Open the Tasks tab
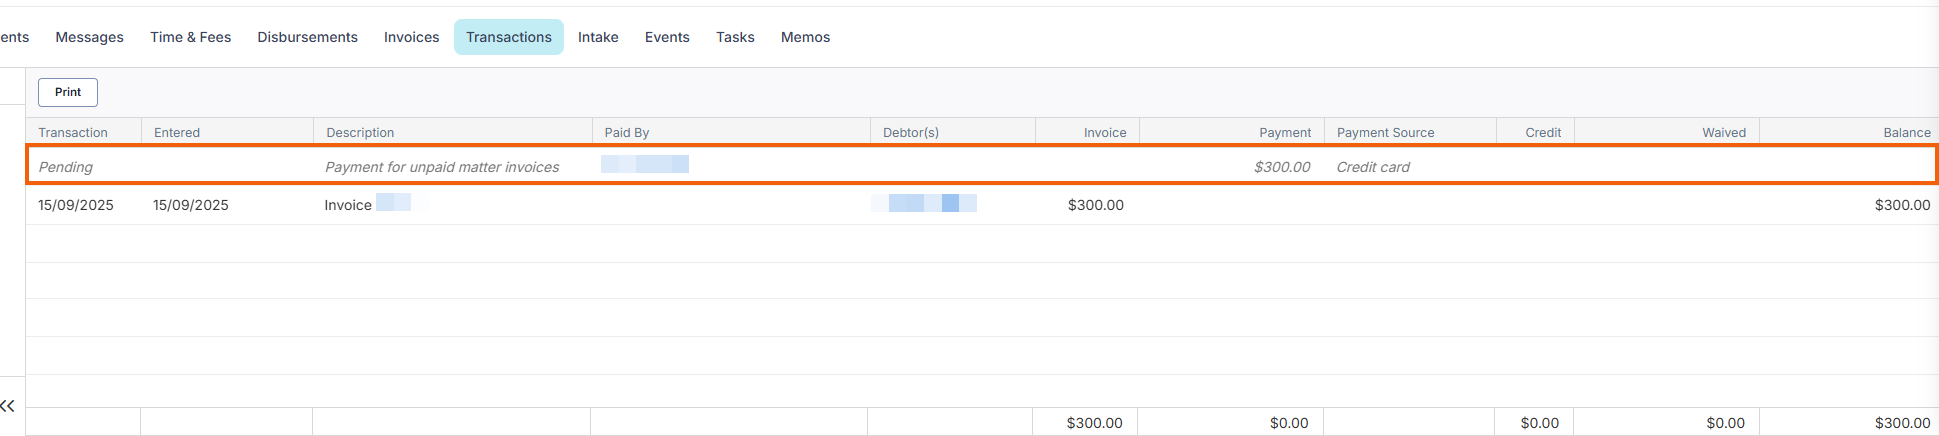The image size is (1939, 436). click(x=735, y=37)
